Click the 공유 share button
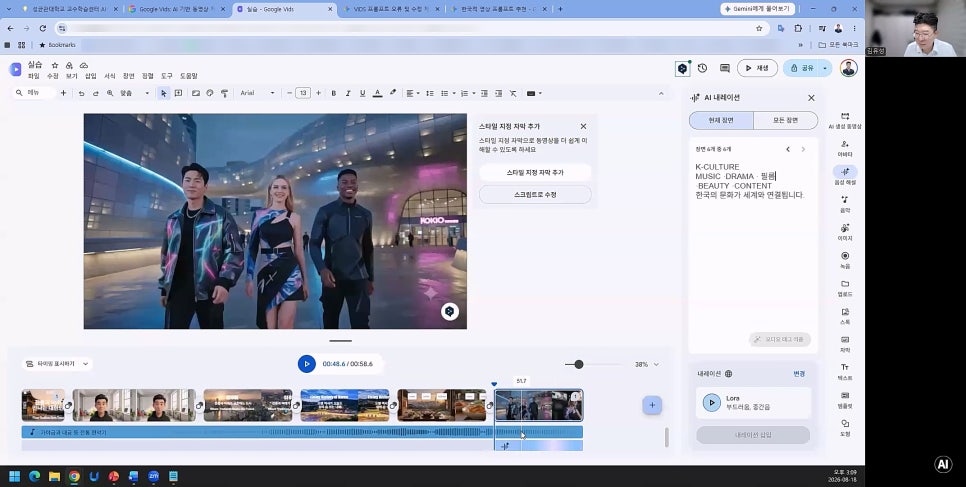The image size is (966, 487). coord(802,68)
